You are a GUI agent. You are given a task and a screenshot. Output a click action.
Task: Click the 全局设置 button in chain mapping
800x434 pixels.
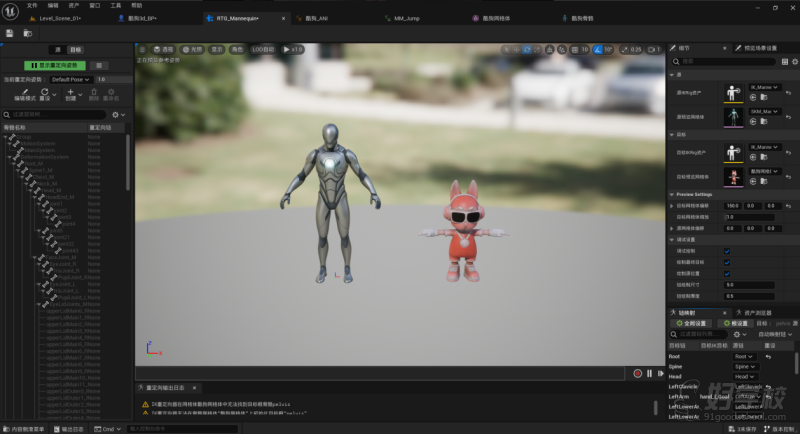[691, 323]
